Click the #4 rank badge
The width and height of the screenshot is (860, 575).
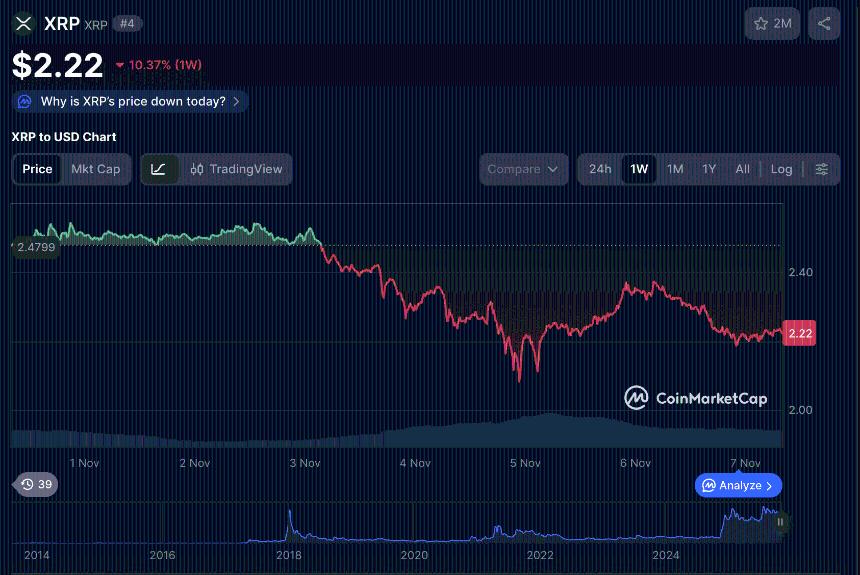click(127, 24)
